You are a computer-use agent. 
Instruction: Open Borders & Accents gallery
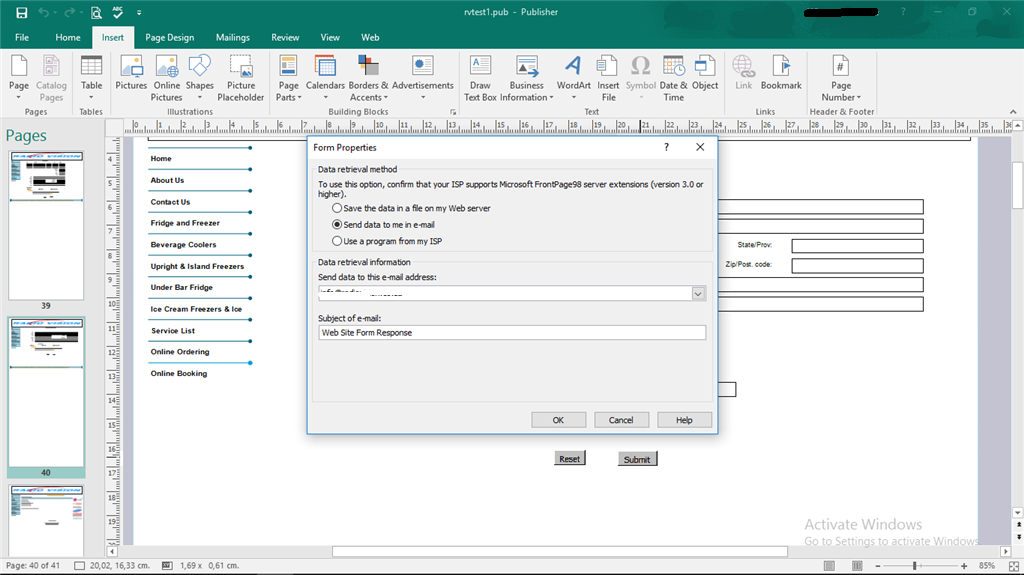[368, 78]
